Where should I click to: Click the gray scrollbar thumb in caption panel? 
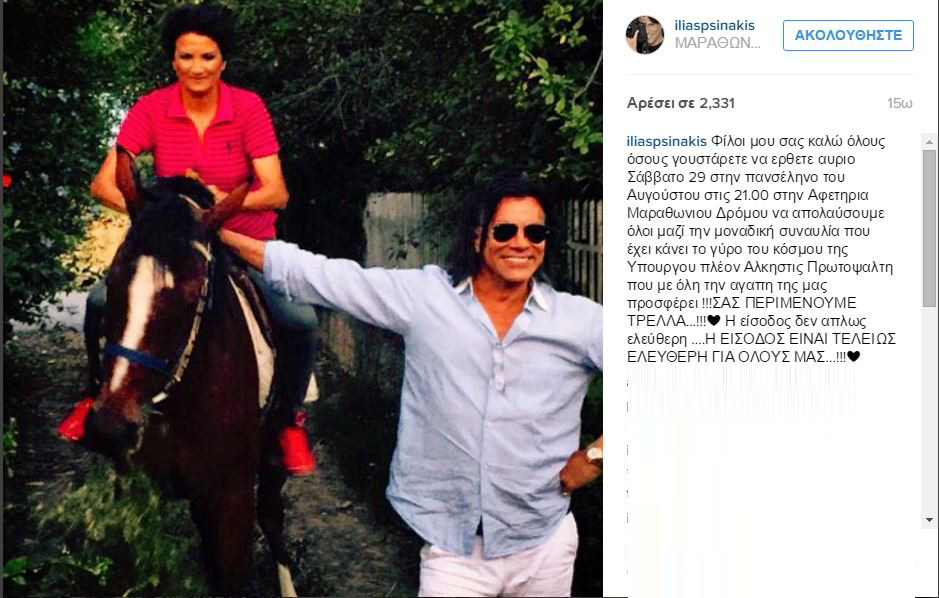(929, 228)
